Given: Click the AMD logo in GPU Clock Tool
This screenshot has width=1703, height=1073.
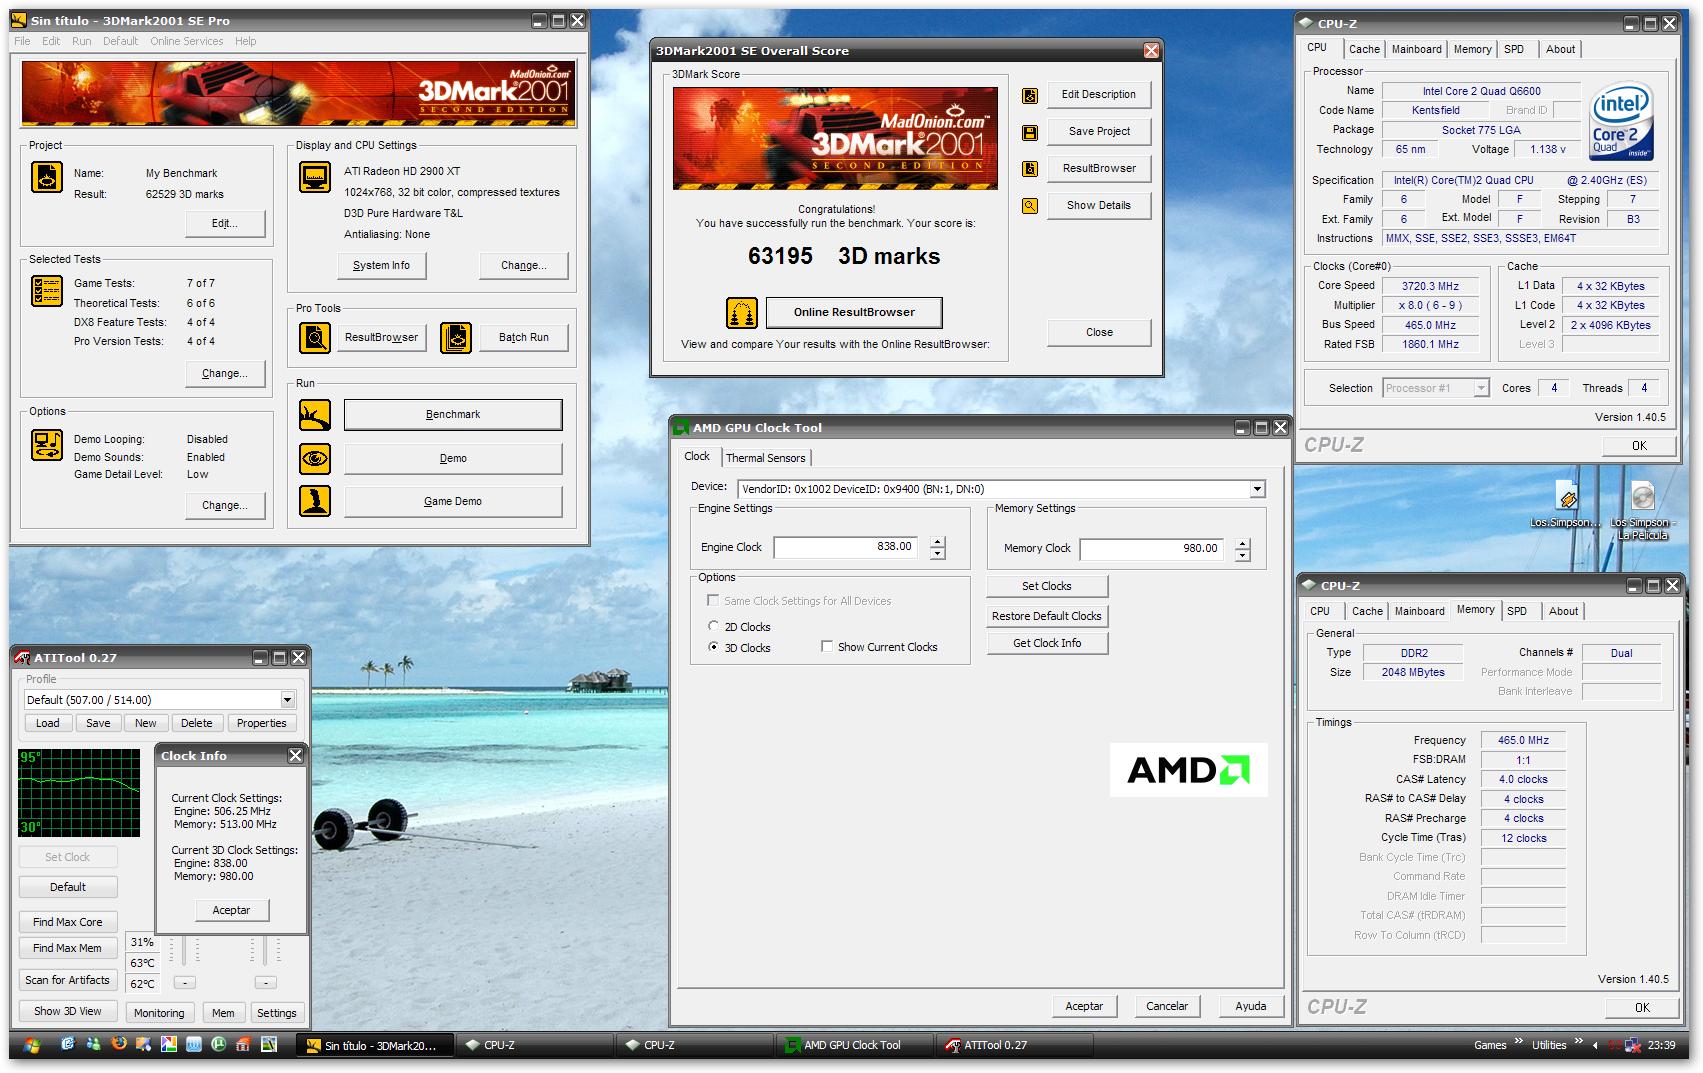Looking at the screenshot, I should tap(1188, 769).
